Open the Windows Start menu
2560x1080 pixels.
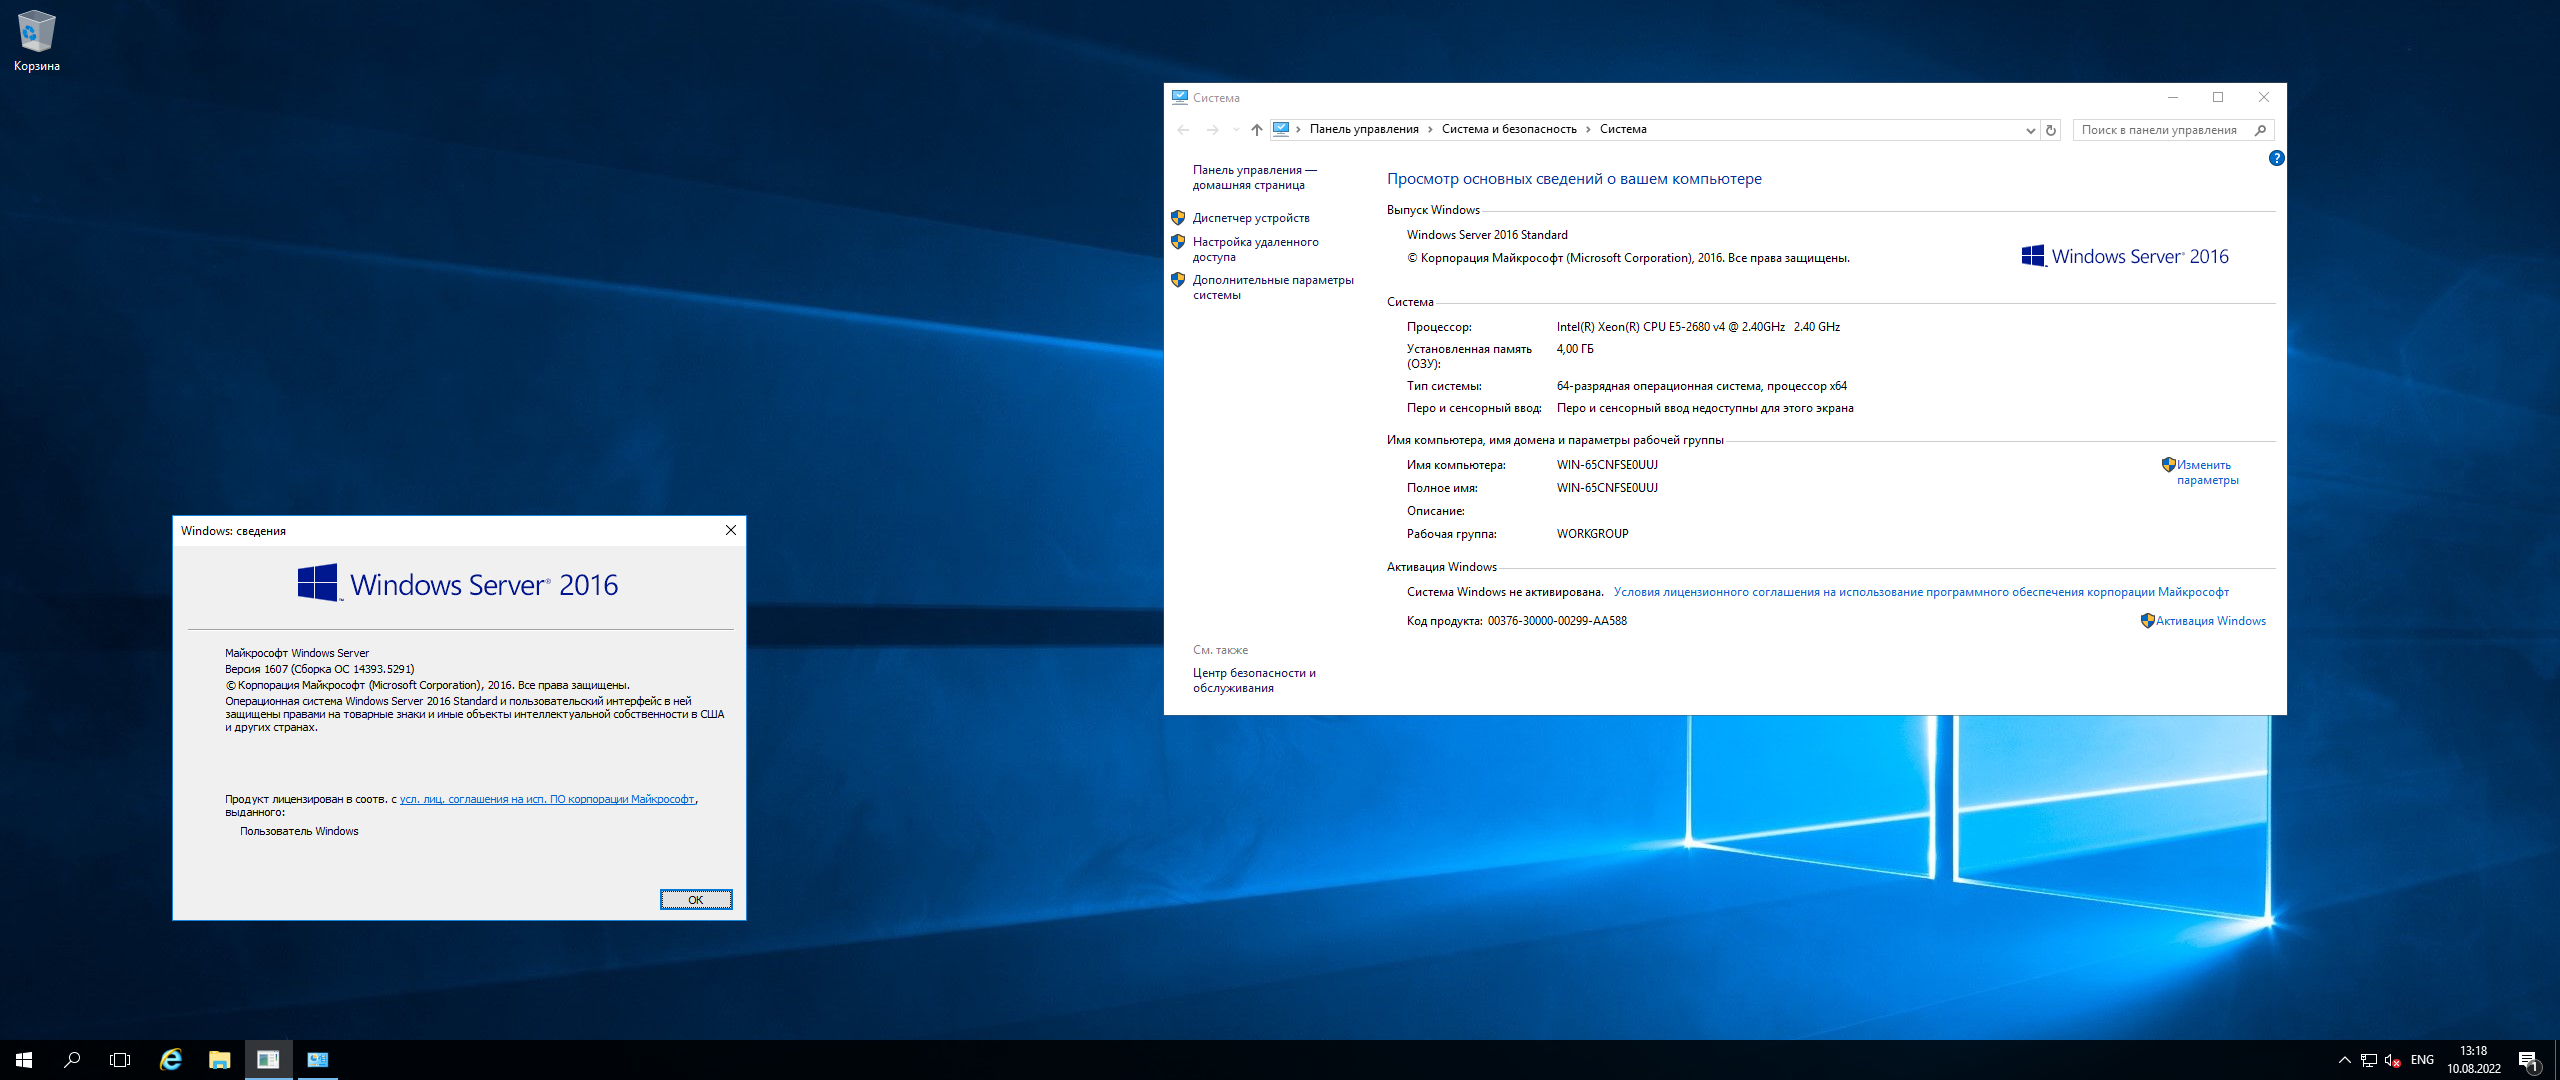click(24, 1060)
